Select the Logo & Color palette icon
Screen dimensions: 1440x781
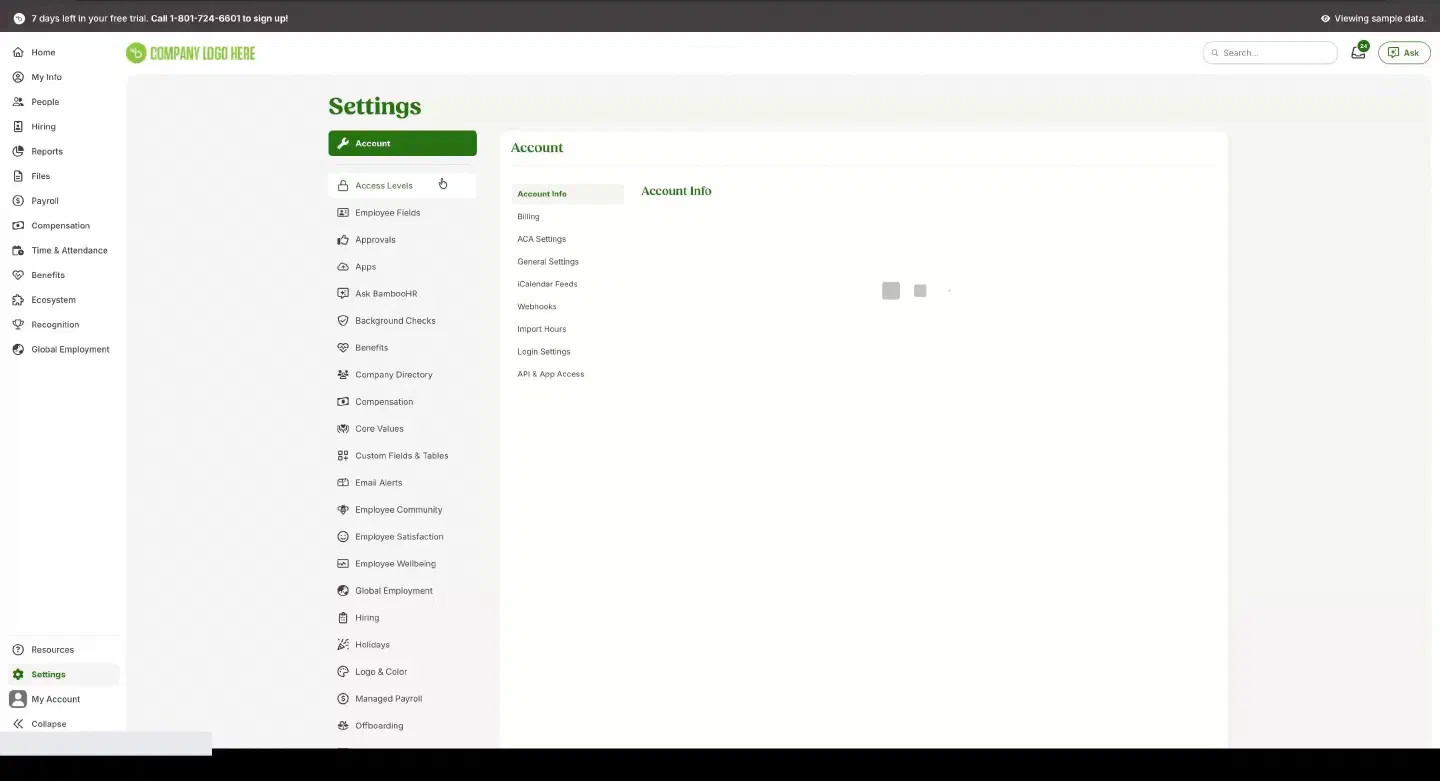coord(343,672)
